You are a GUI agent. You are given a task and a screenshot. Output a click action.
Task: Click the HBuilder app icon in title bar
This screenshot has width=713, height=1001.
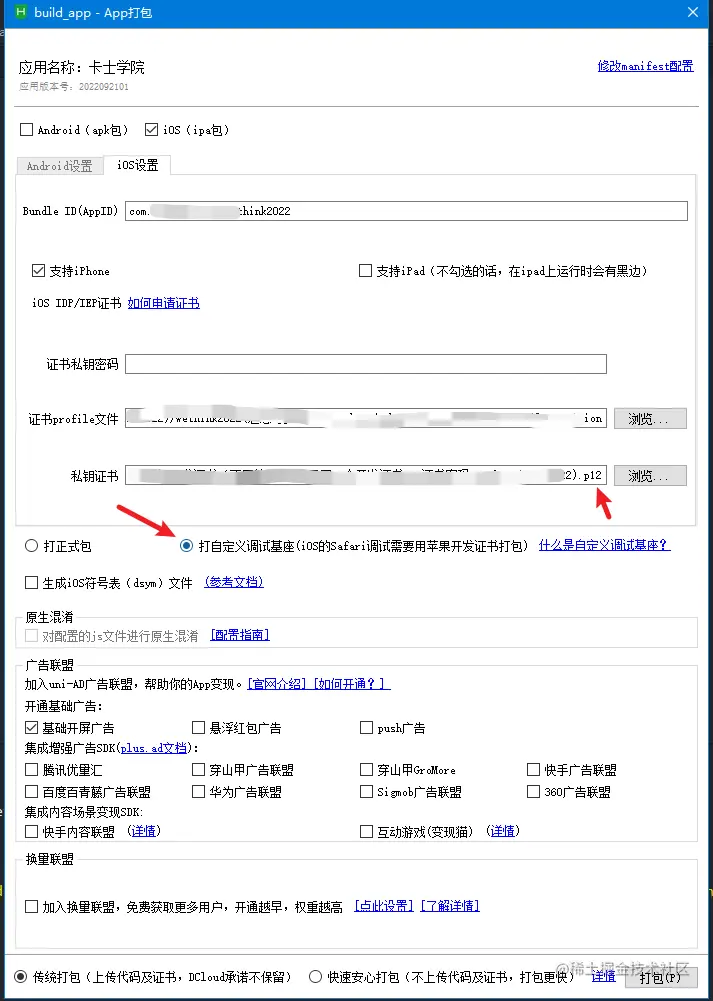point(21,13)
